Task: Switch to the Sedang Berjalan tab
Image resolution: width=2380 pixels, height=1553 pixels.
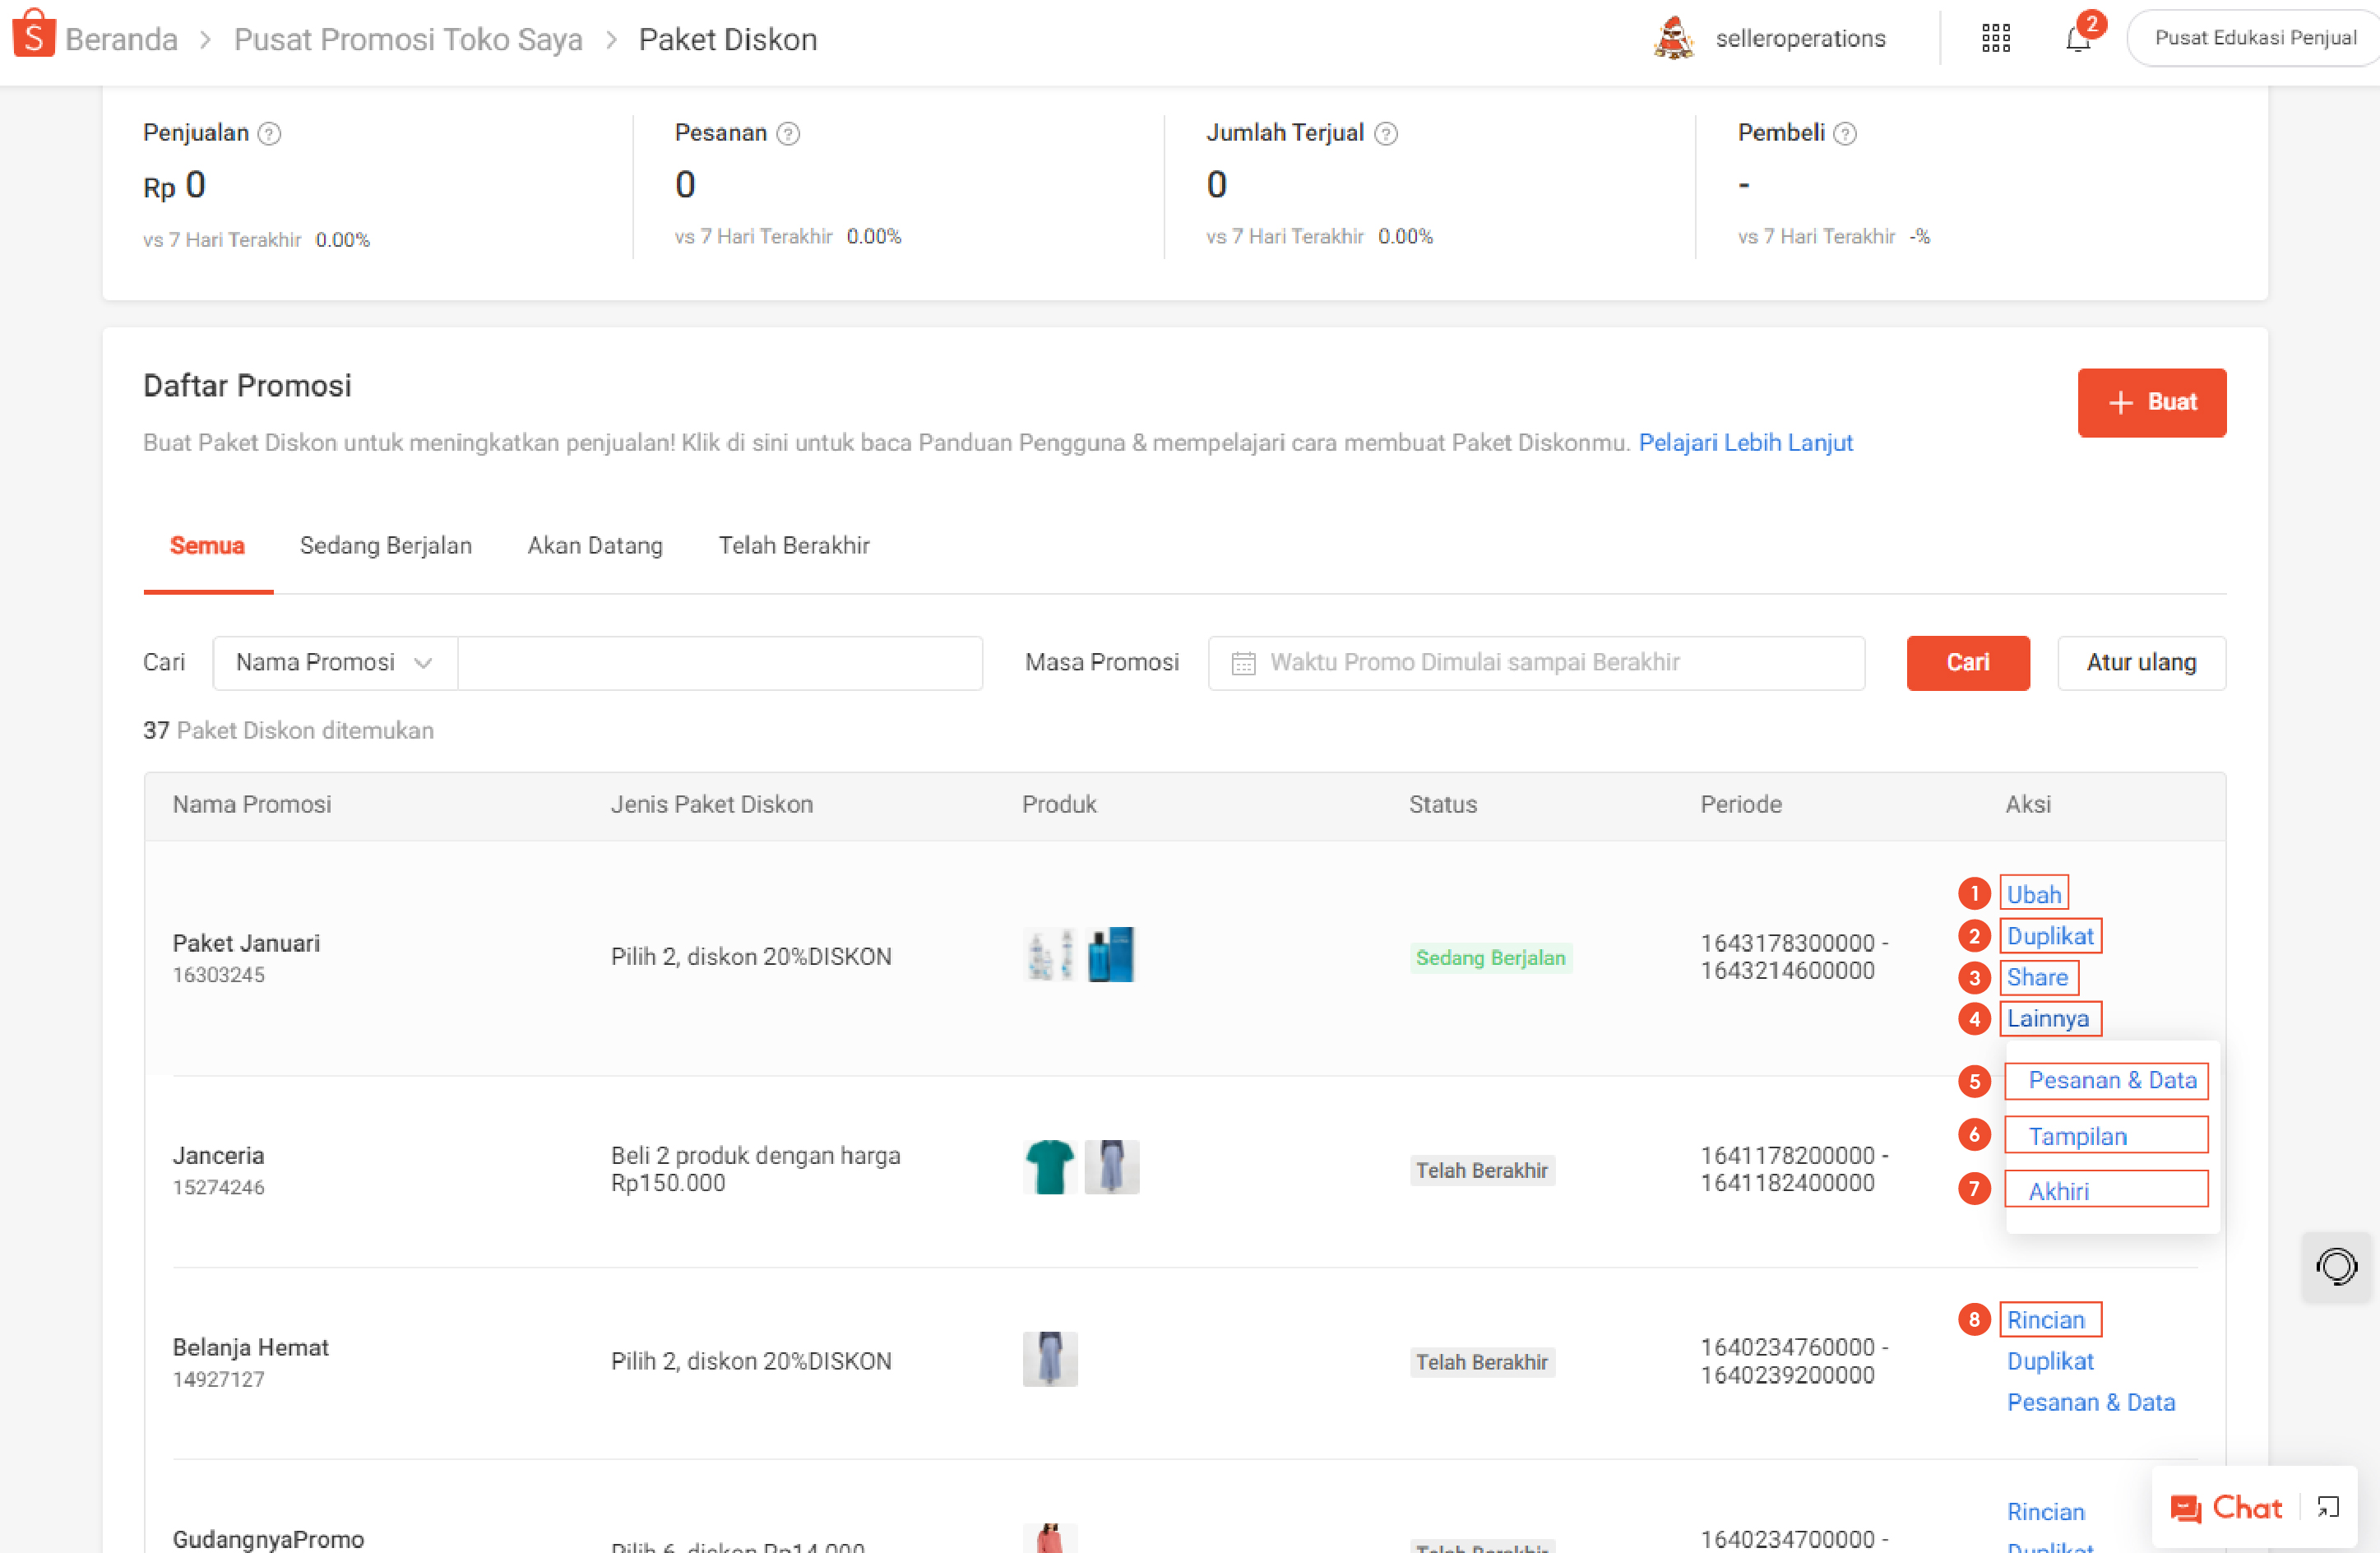Action: click(x=385, y=546)
